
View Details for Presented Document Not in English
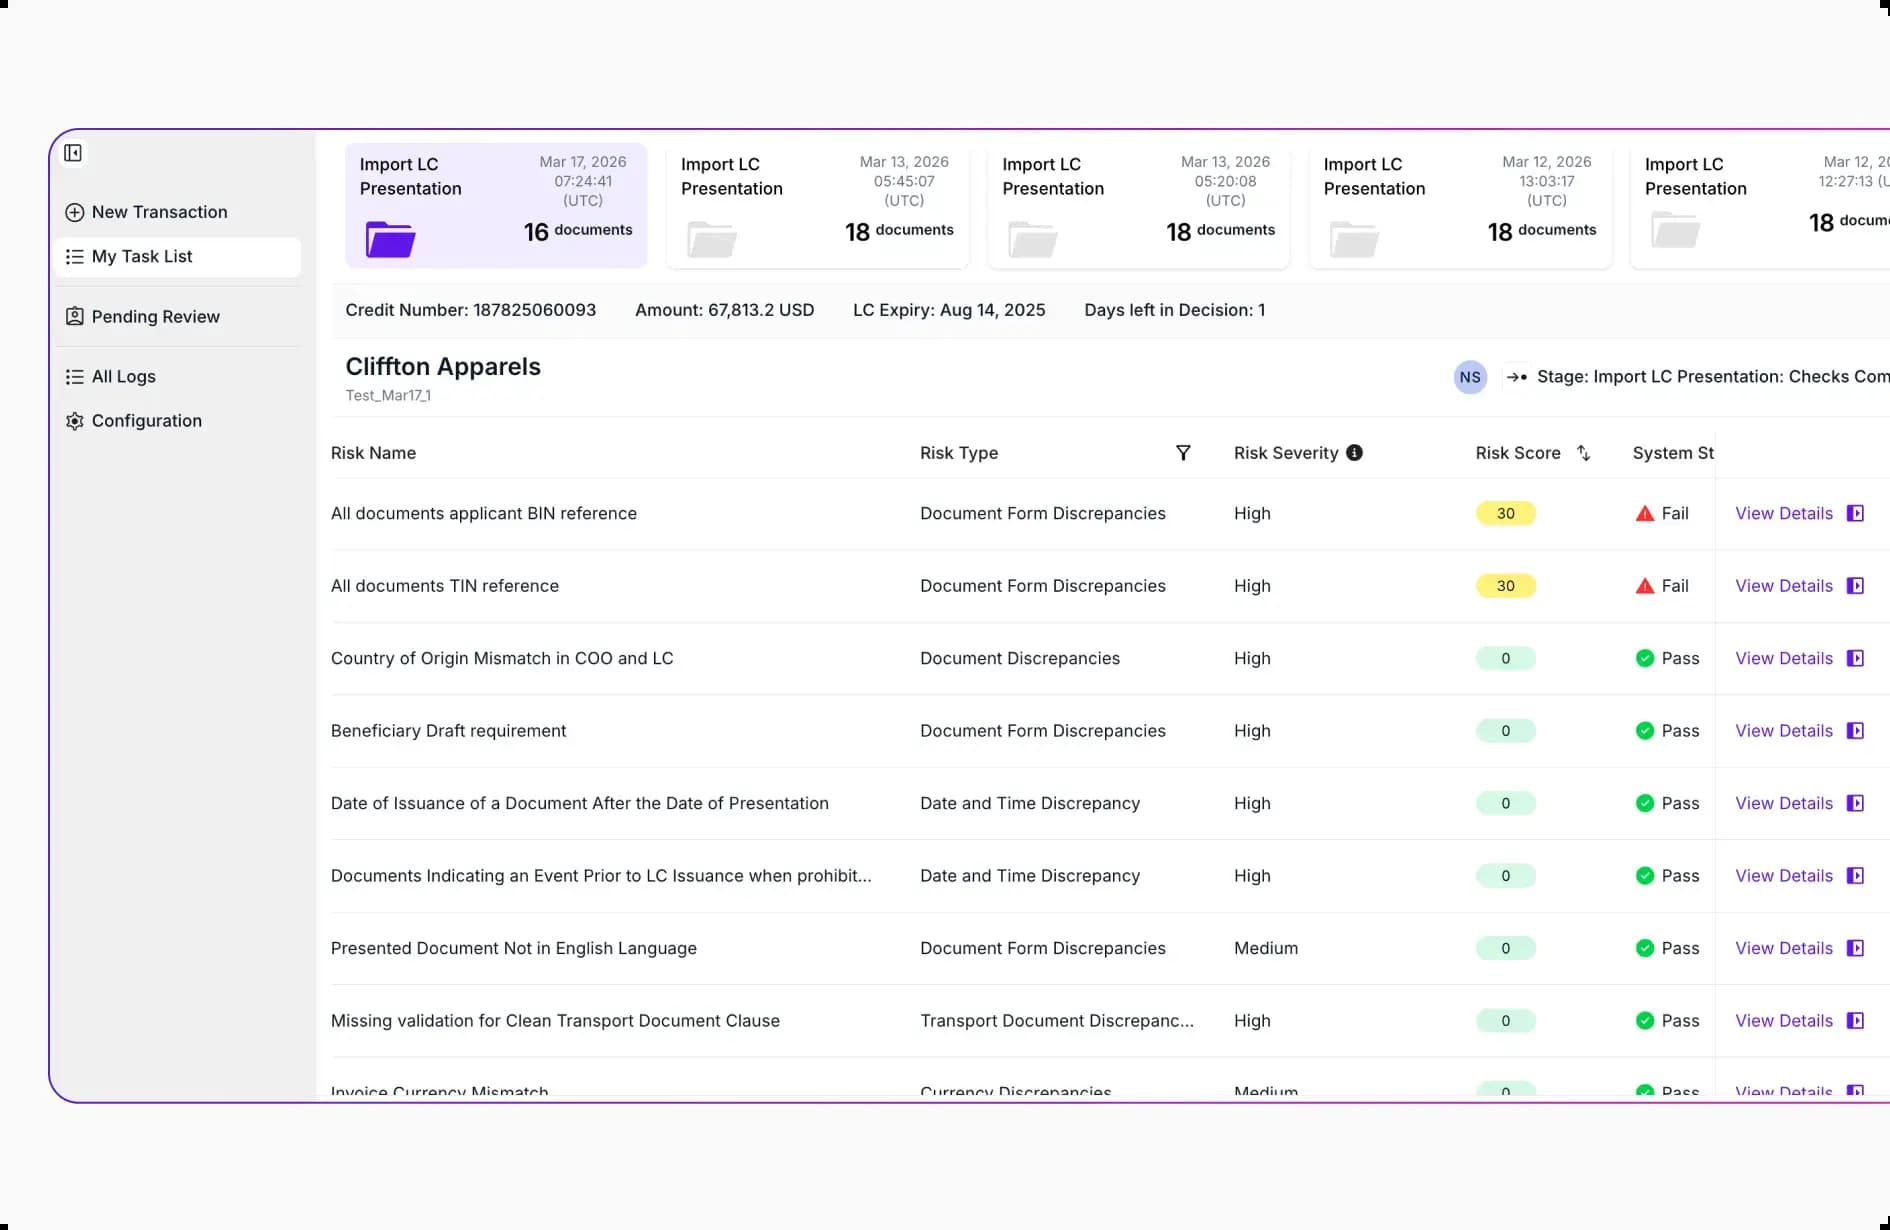pyautogui.click(x=1783, y=948)
